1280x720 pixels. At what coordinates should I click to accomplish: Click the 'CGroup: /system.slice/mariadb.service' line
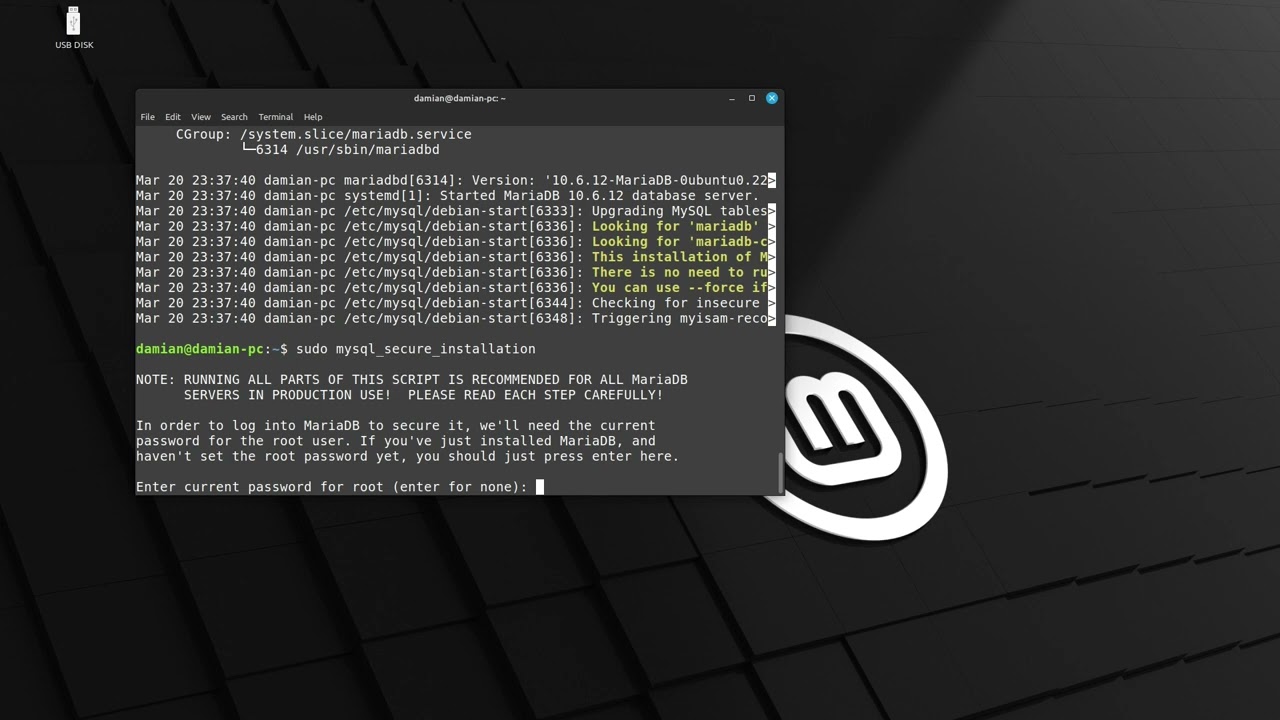(x=324, y=134)
